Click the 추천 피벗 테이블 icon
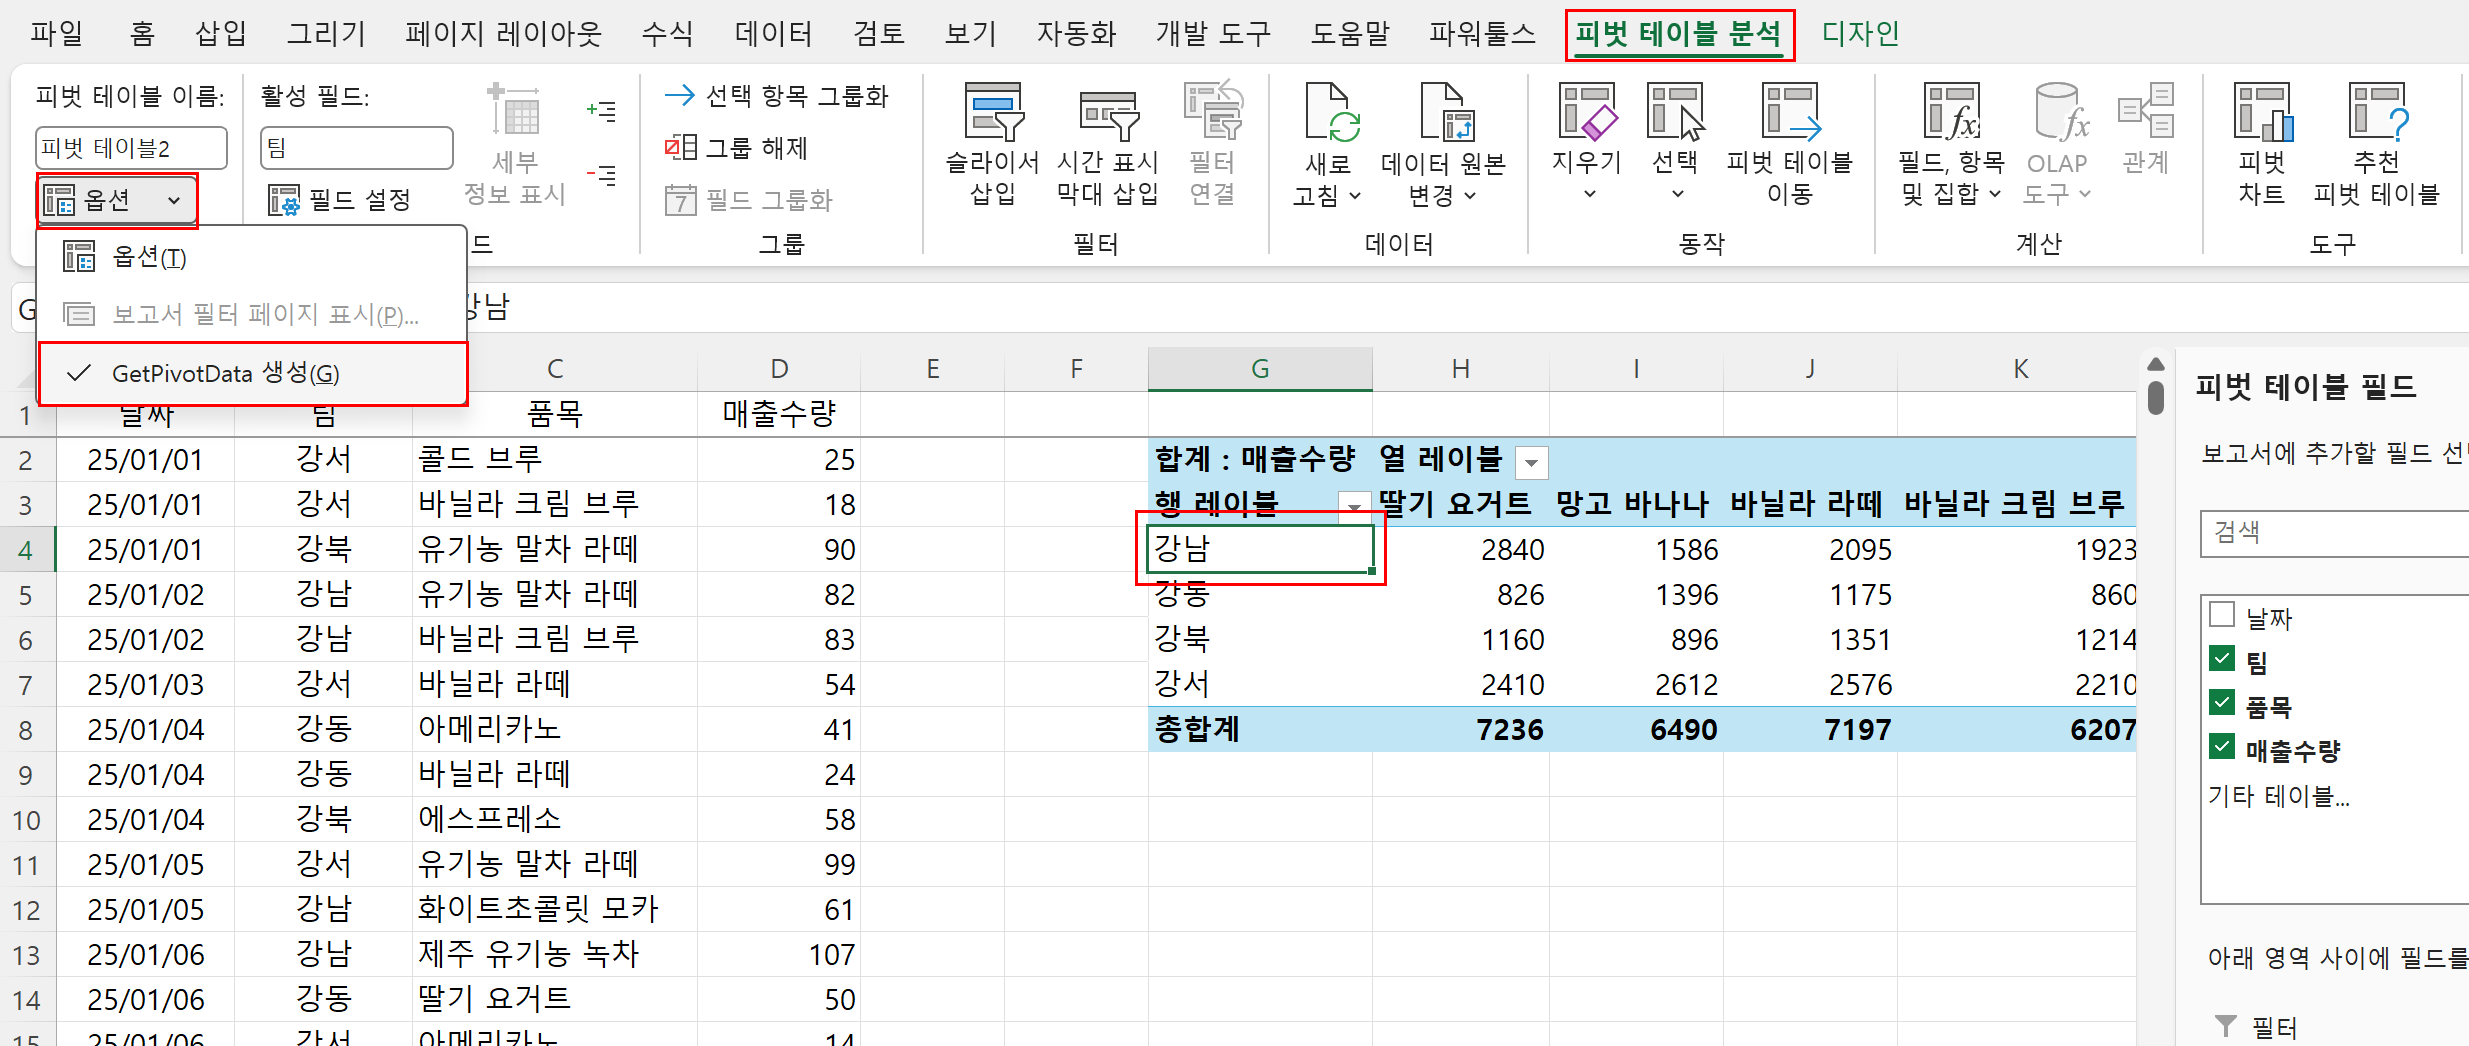This screenshot has height=1046, width=2469. click(x=2378, y=111)
